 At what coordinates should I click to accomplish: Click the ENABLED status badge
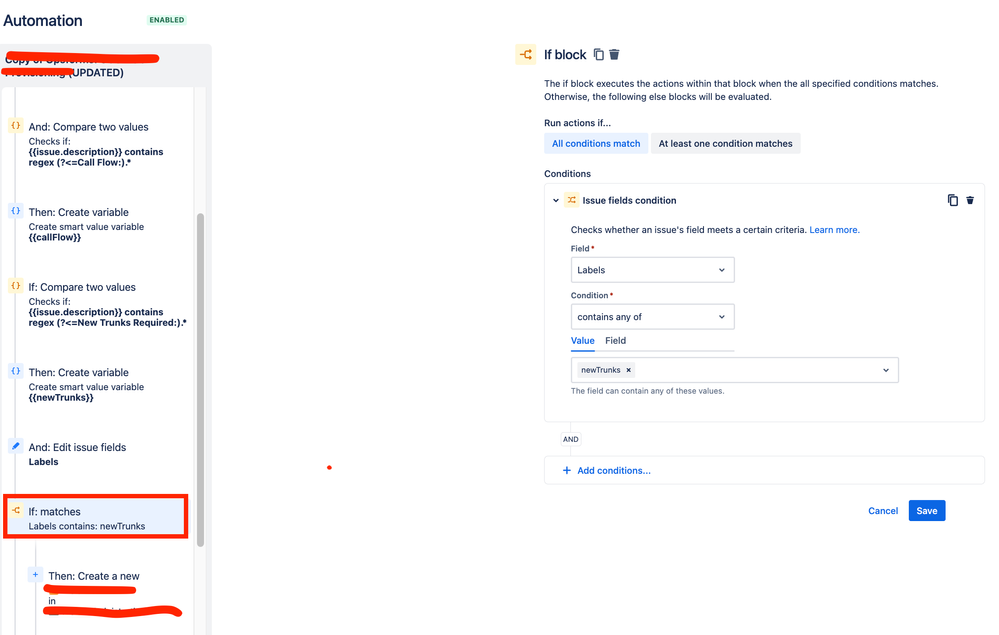167,20
